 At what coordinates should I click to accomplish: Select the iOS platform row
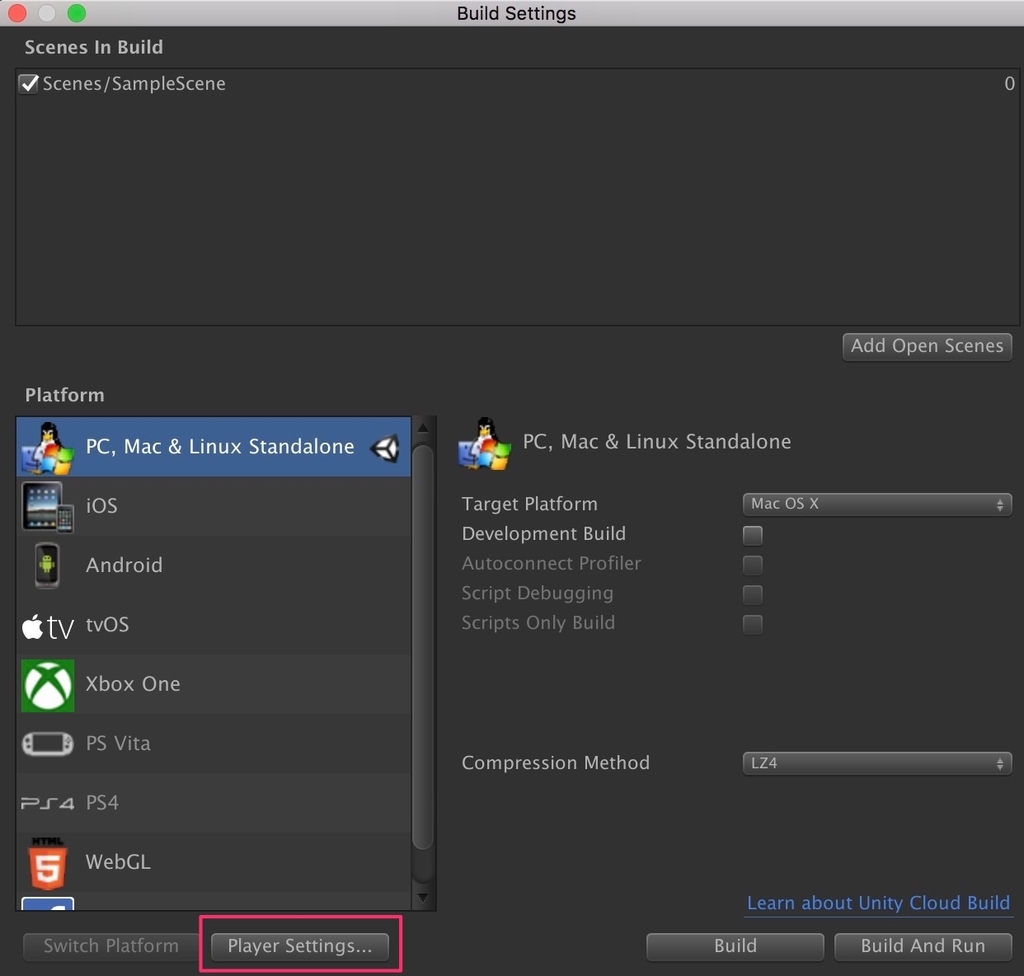[x=214, y=506]
